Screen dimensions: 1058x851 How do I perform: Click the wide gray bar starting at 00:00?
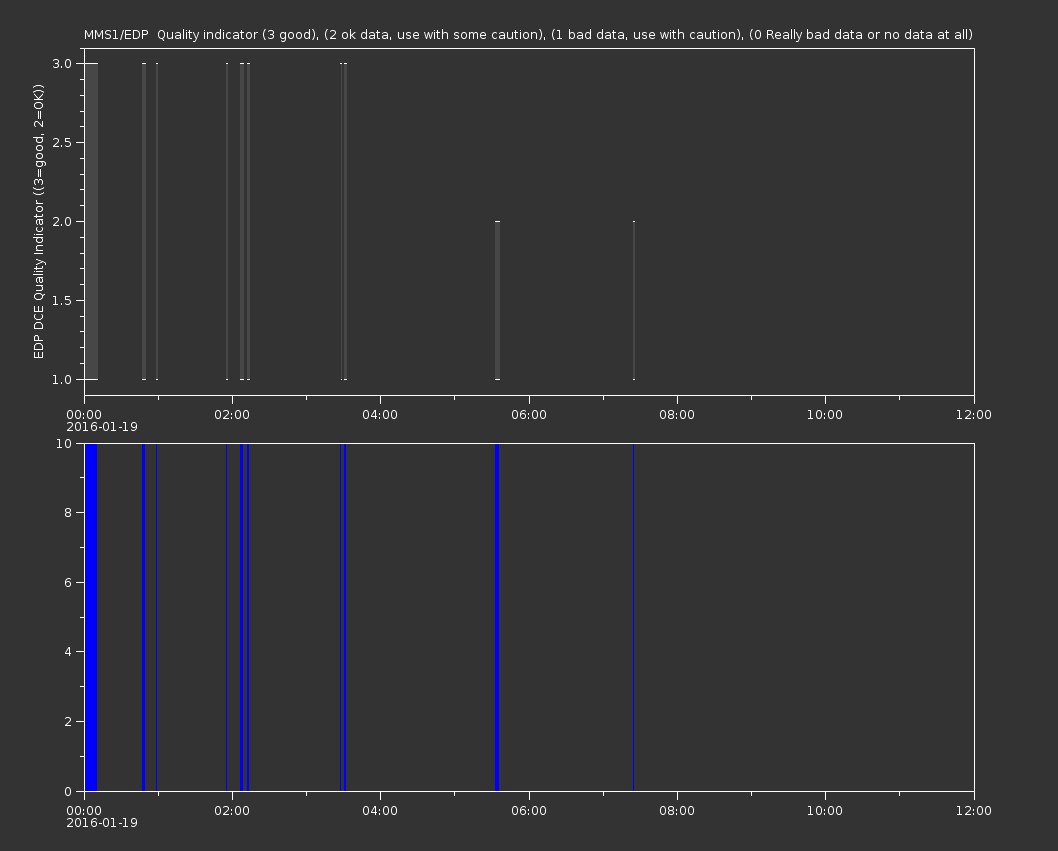pyautogui.click(x=91, y=221)
